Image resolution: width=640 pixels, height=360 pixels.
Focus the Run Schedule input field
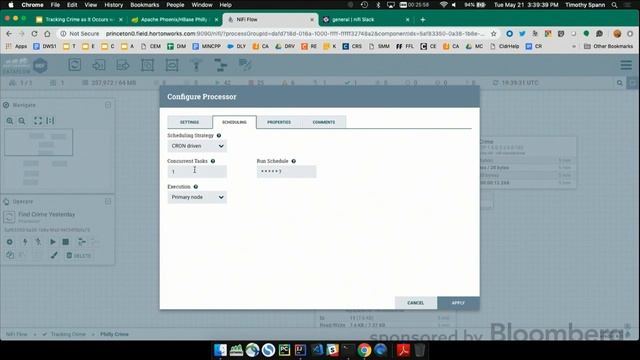pos(286,172)
